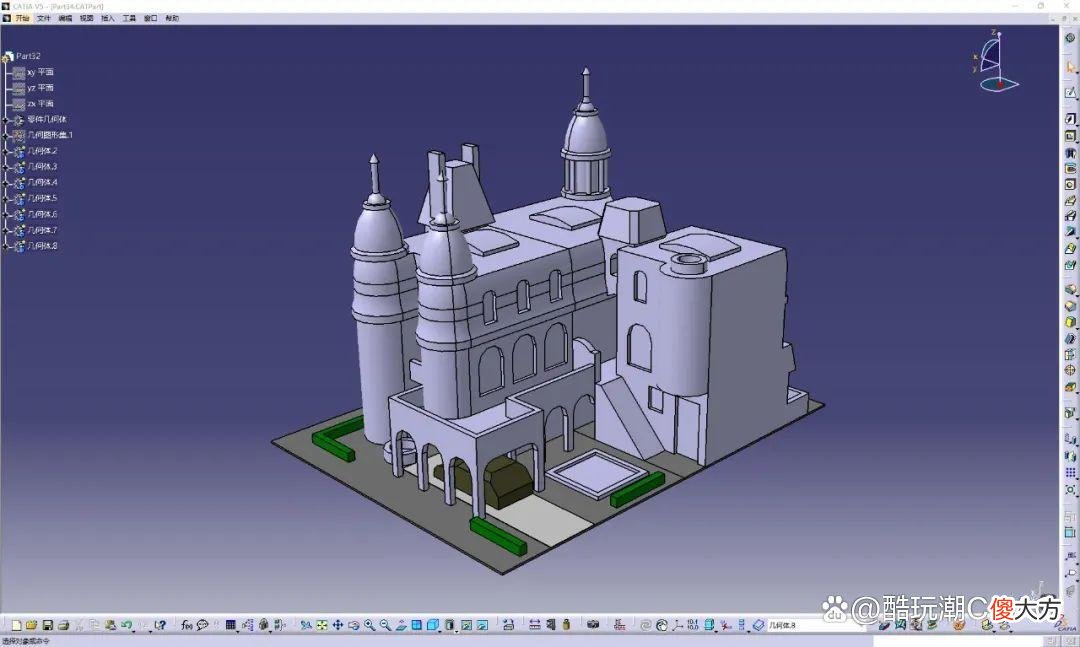This screenshot has height=647, width=1080.
Task: Open the 开始 (Start) menu
Action: click(22, 19)
